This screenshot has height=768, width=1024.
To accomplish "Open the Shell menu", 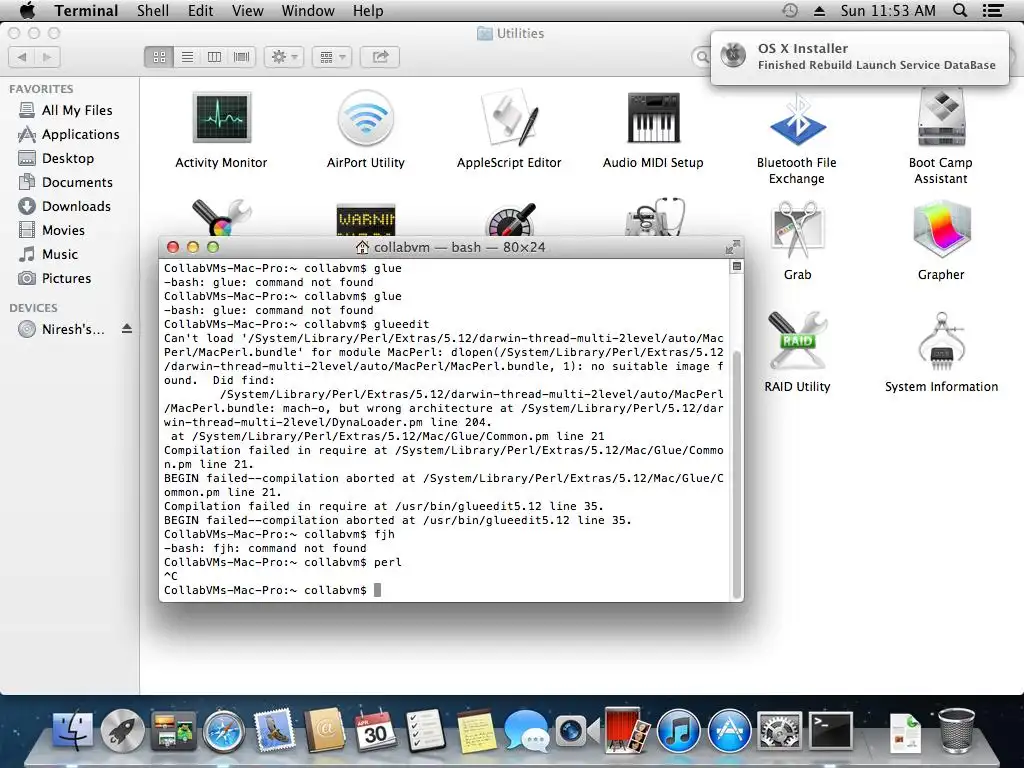I will (x=153, y=10).
